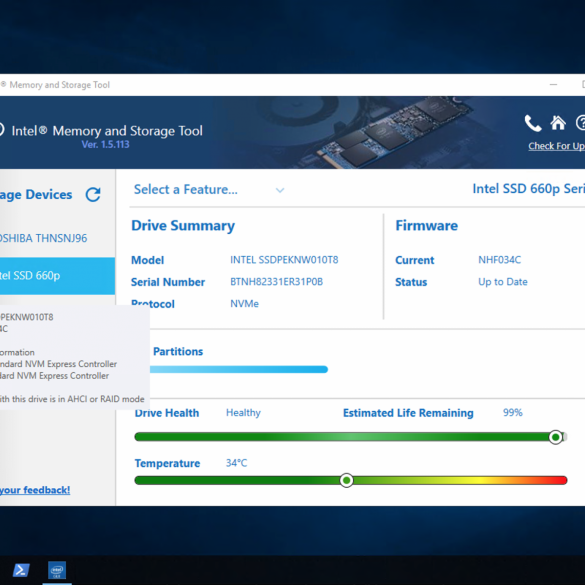Click the Up to Date status text
This screenshot has height=585, width=585.
pyautogui.click(x=503, y=282)
